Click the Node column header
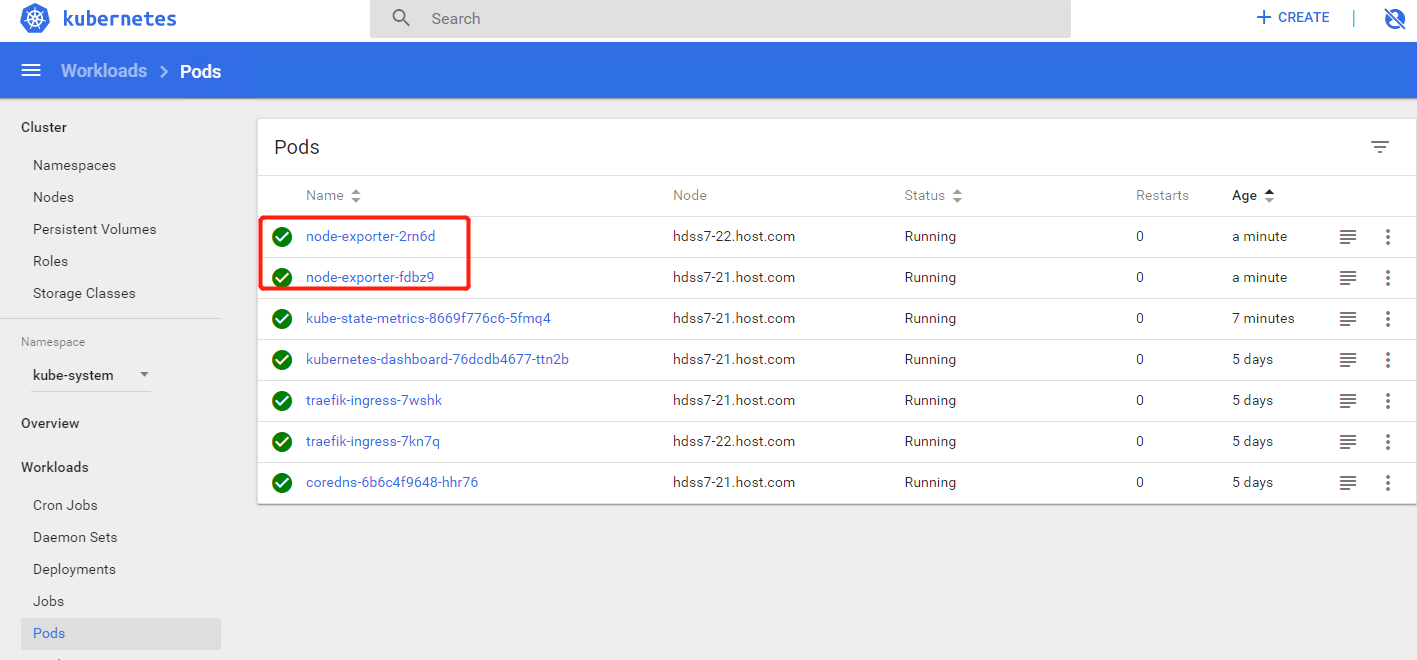 click(x=690, y=195)
